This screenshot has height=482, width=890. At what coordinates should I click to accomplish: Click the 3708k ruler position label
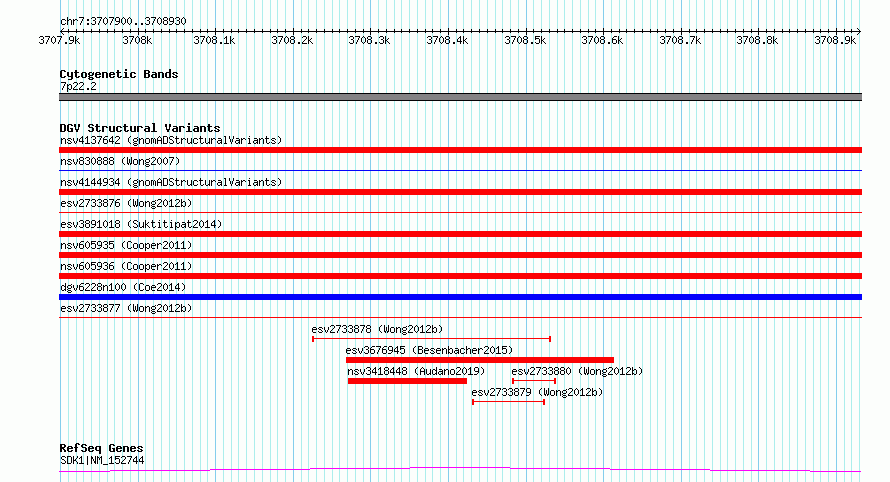tap(137, 40)
